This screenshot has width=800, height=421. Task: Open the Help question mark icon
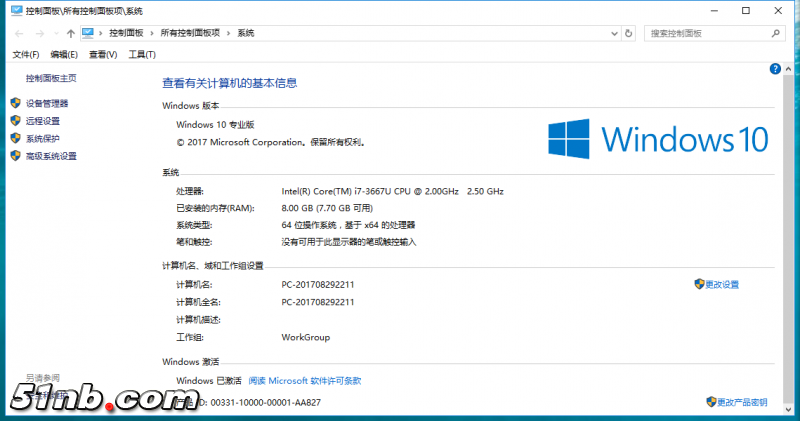pos(774,69)
